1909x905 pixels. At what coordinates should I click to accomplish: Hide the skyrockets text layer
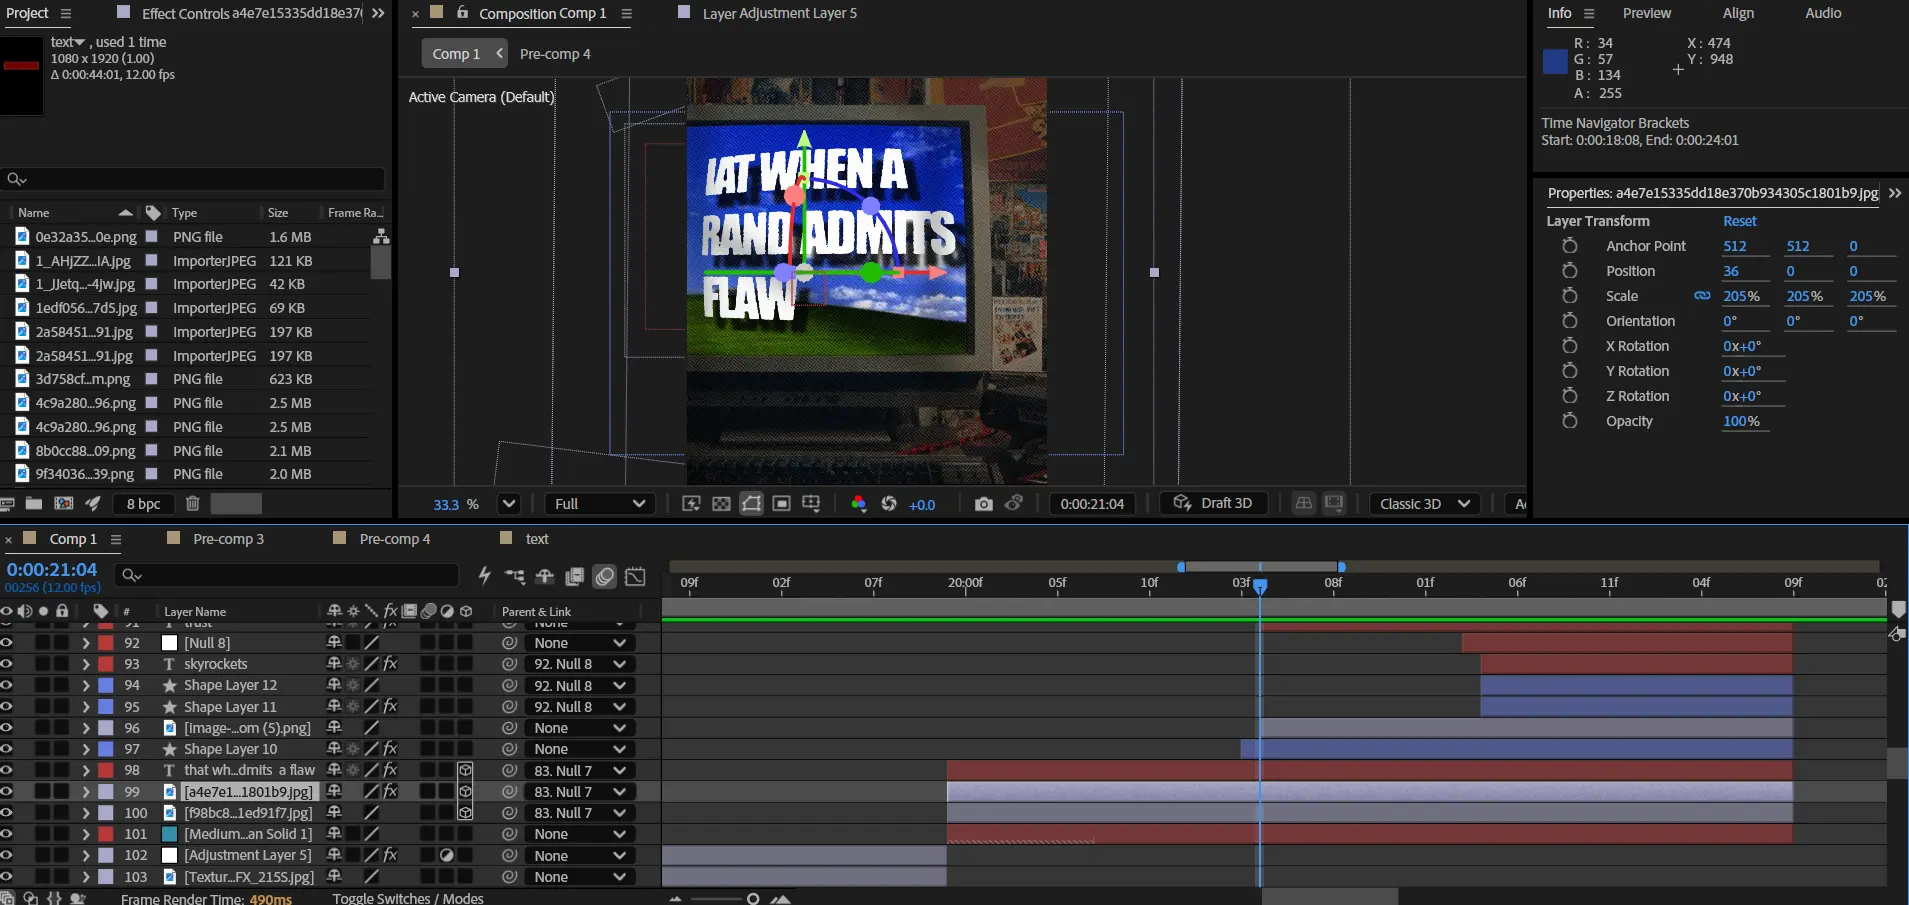7,664
